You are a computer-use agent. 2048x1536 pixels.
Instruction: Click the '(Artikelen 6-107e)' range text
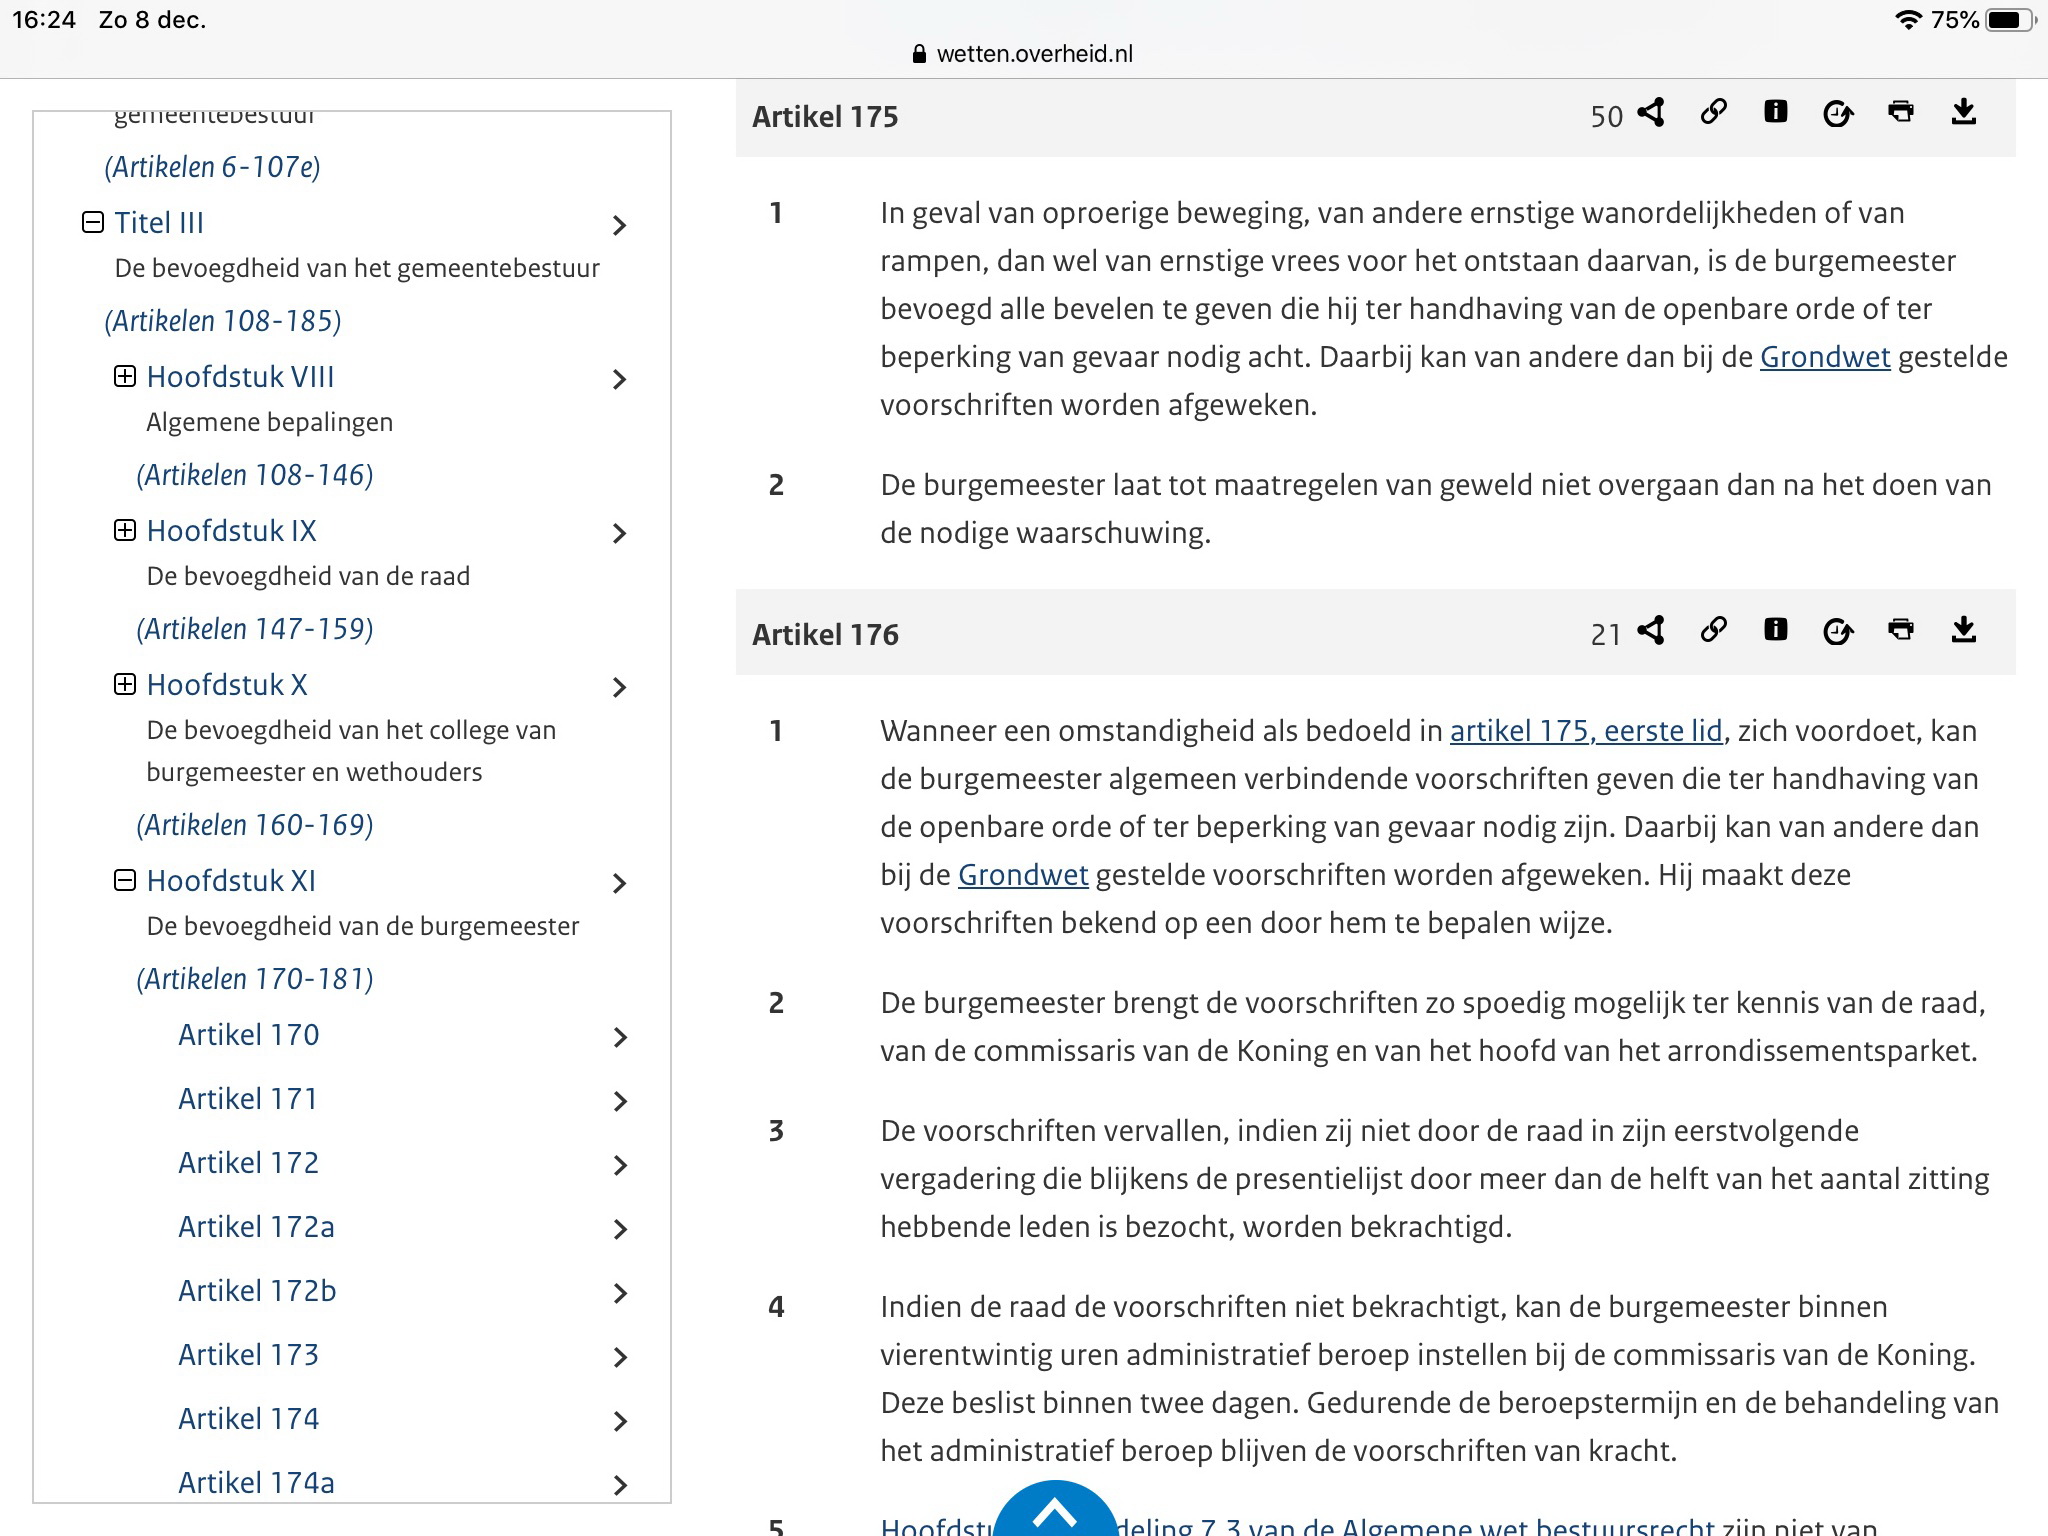(x=212, y=167)
